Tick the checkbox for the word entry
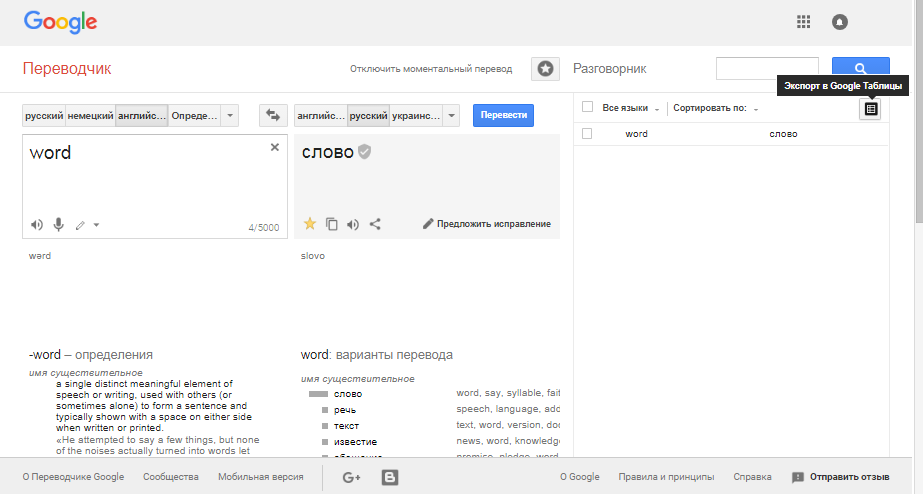 (x=587, y=134)
